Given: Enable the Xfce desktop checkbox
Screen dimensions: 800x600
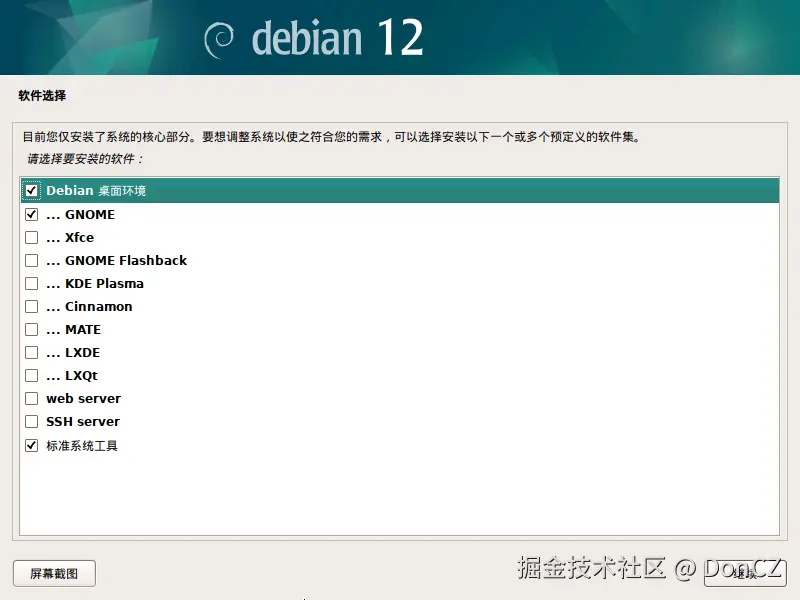Looking at the screenshot, I should click(x=32, y=237).
